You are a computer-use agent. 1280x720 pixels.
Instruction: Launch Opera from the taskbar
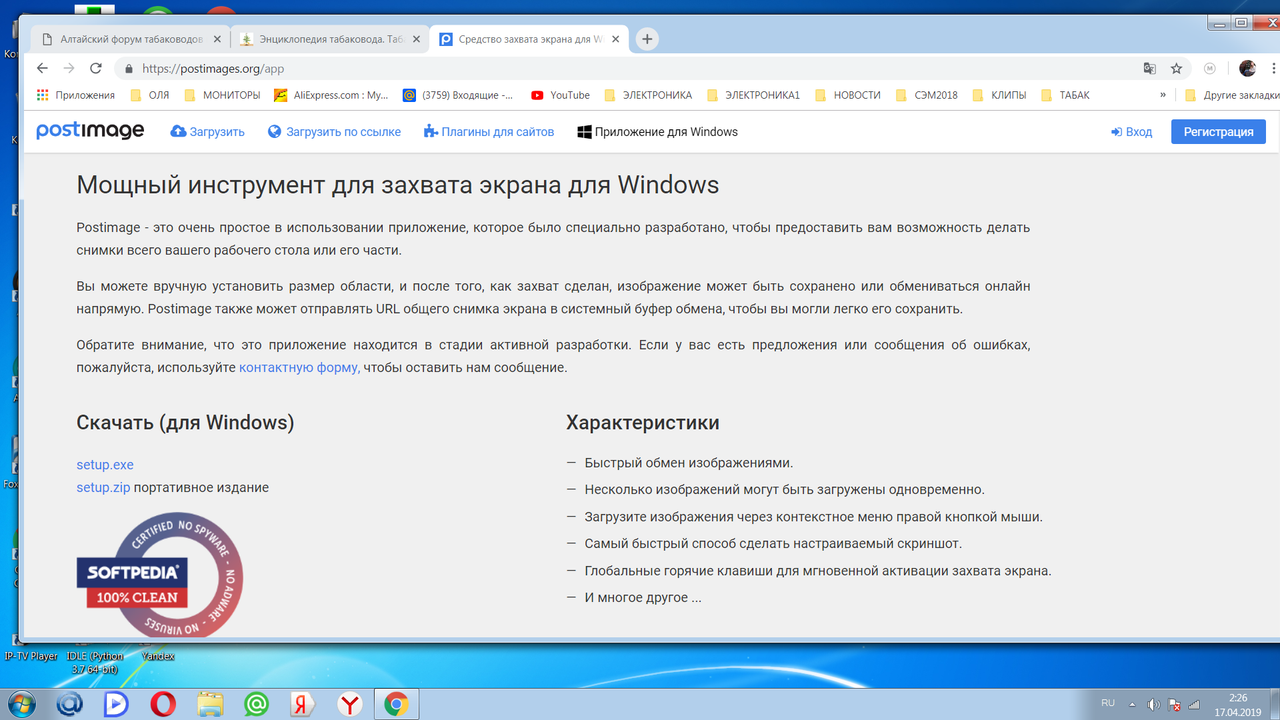163,704
